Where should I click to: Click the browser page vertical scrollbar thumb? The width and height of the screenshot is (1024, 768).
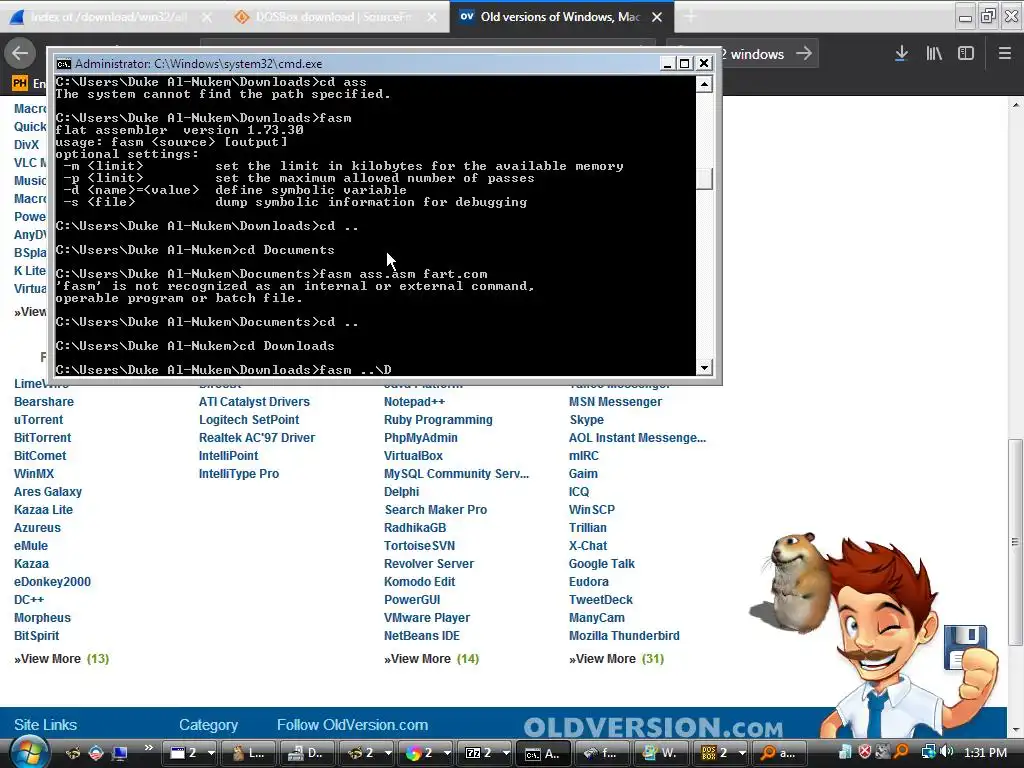click(1015, 542)
